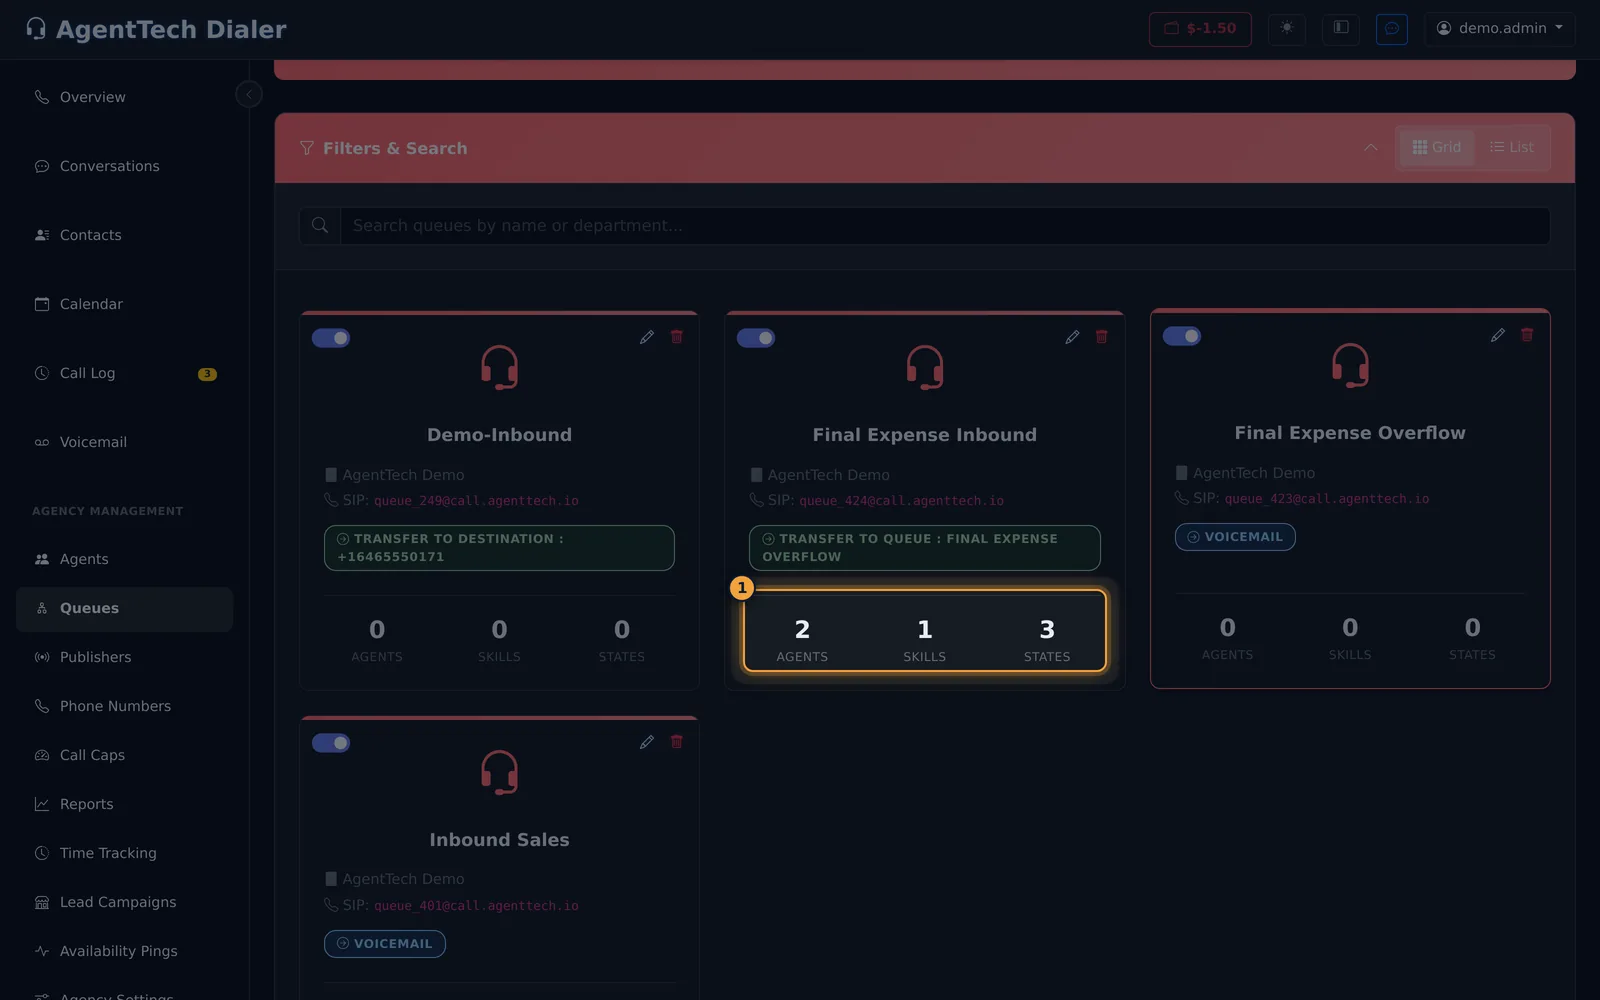Open the chat bubble icon in header
Image resolution: width=1600 pixels, height=1000 pixels.
pyautogui.click(x=1392, y=28)
